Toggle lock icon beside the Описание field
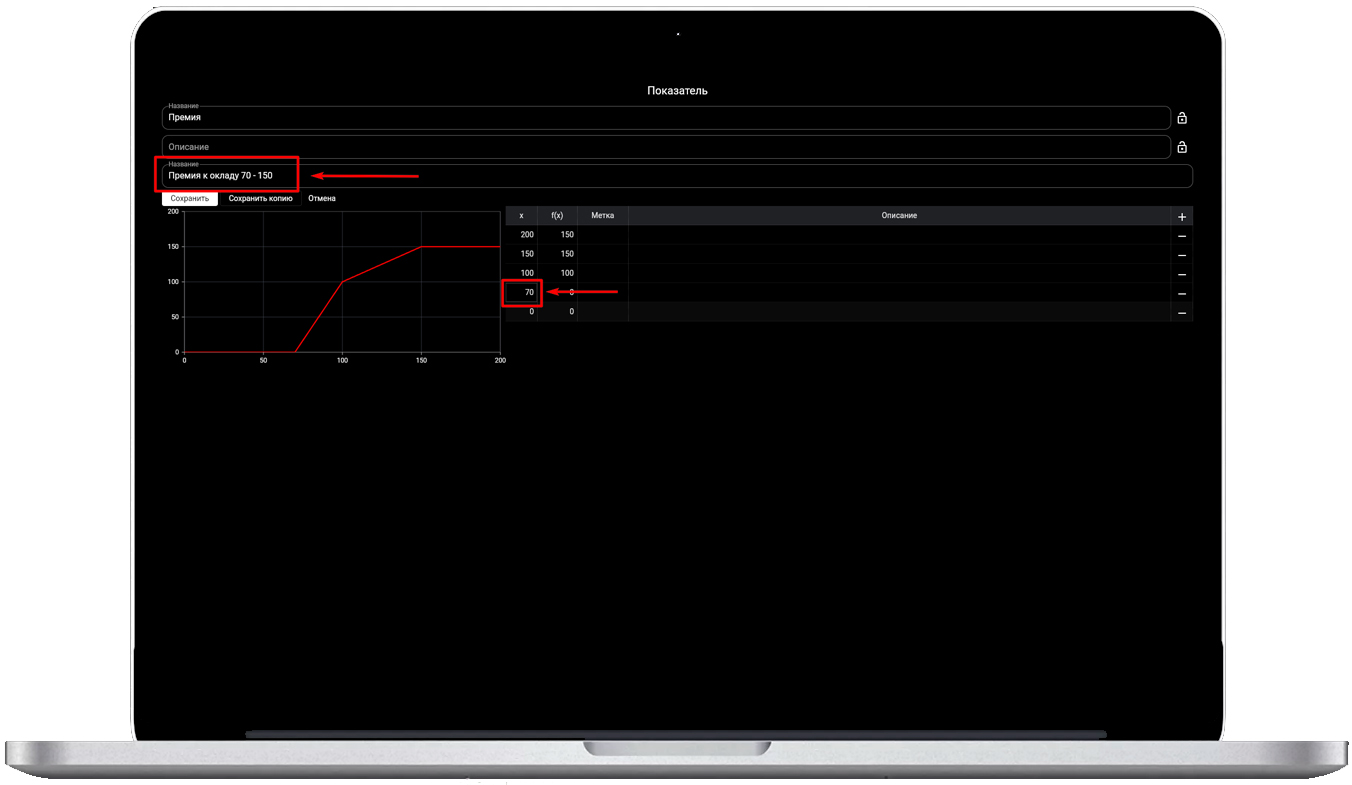1352x785 pixels. pos(1182,147)
